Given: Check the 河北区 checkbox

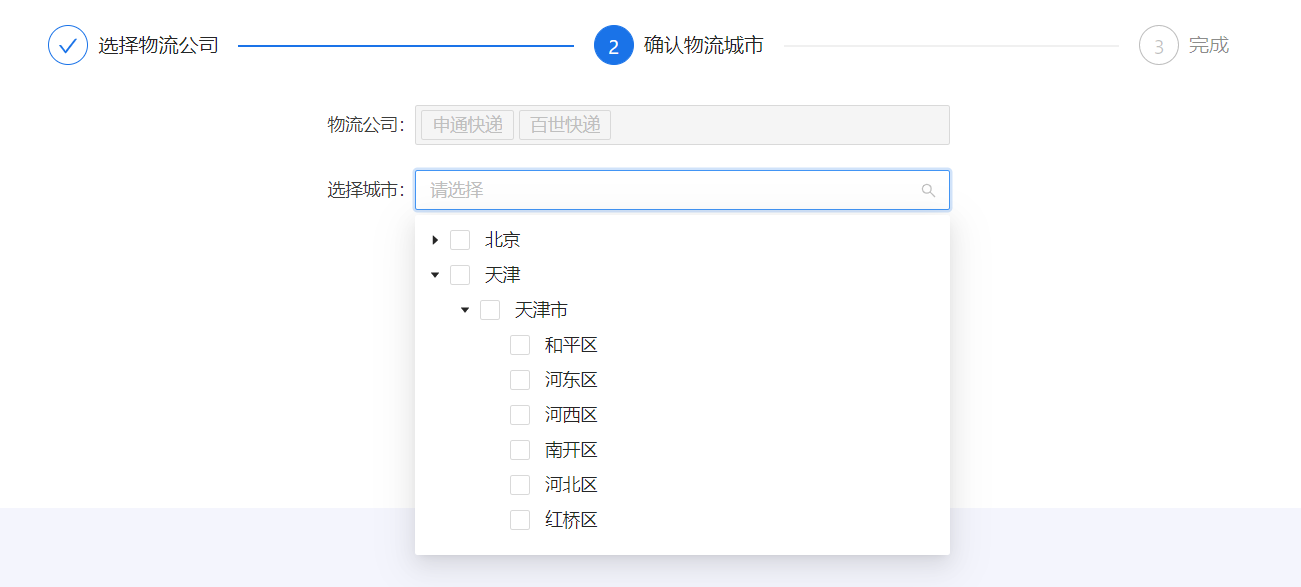Looking at the screenshot, I should pyautogui.click(x=520, y=485).
